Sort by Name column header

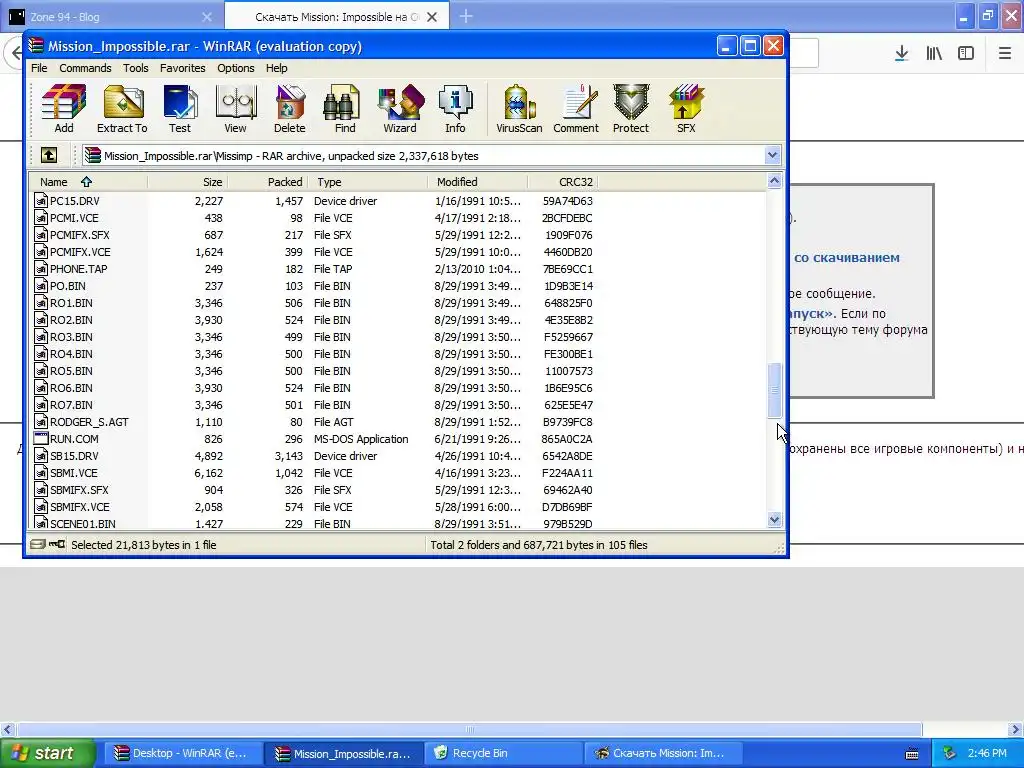[x=88, y=182]
